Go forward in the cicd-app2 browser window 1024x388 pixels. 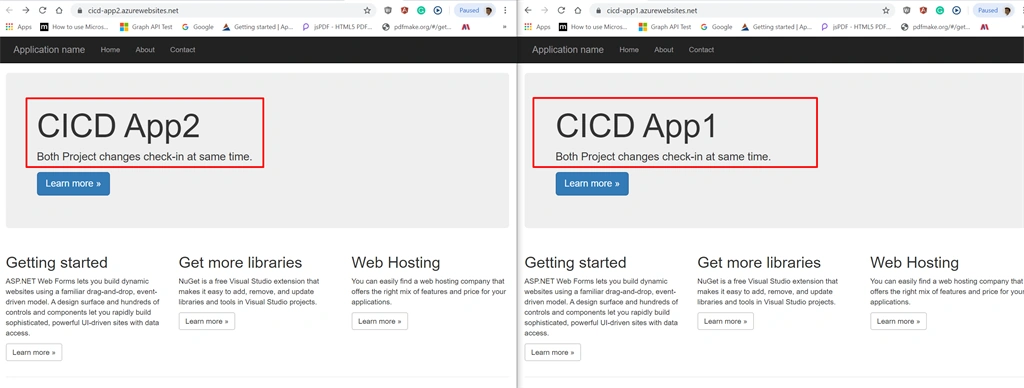pyautogui.click(x=25, y=10)
